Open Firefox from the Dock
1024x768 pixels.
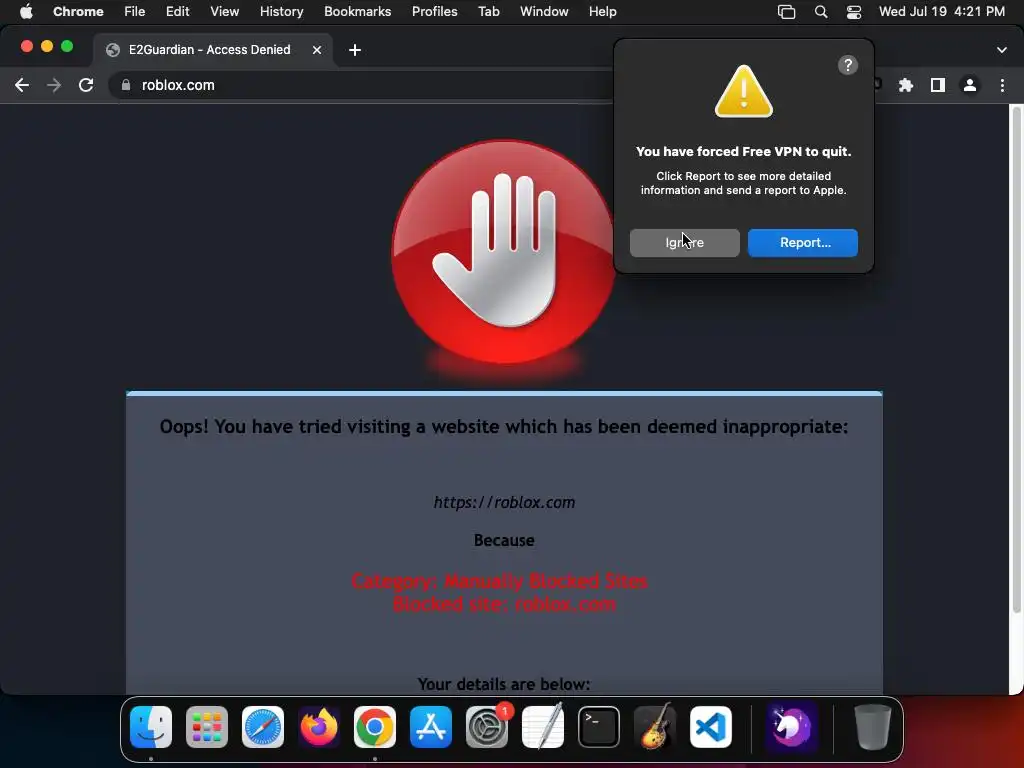point(319,727)
